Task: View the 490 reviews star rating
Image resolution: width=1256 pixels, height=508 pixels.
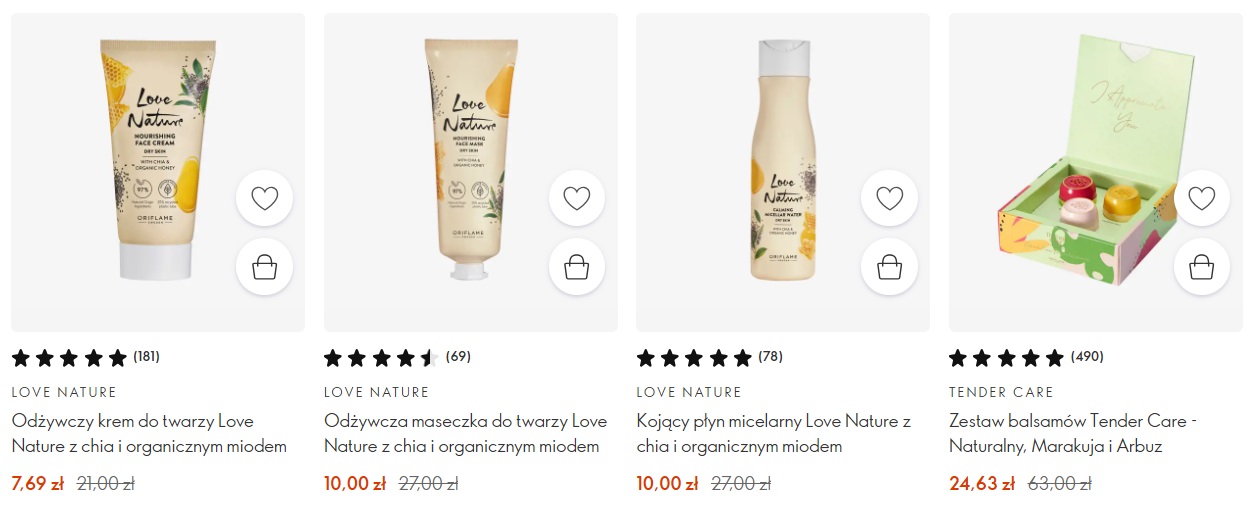Action: point(1026,357)
